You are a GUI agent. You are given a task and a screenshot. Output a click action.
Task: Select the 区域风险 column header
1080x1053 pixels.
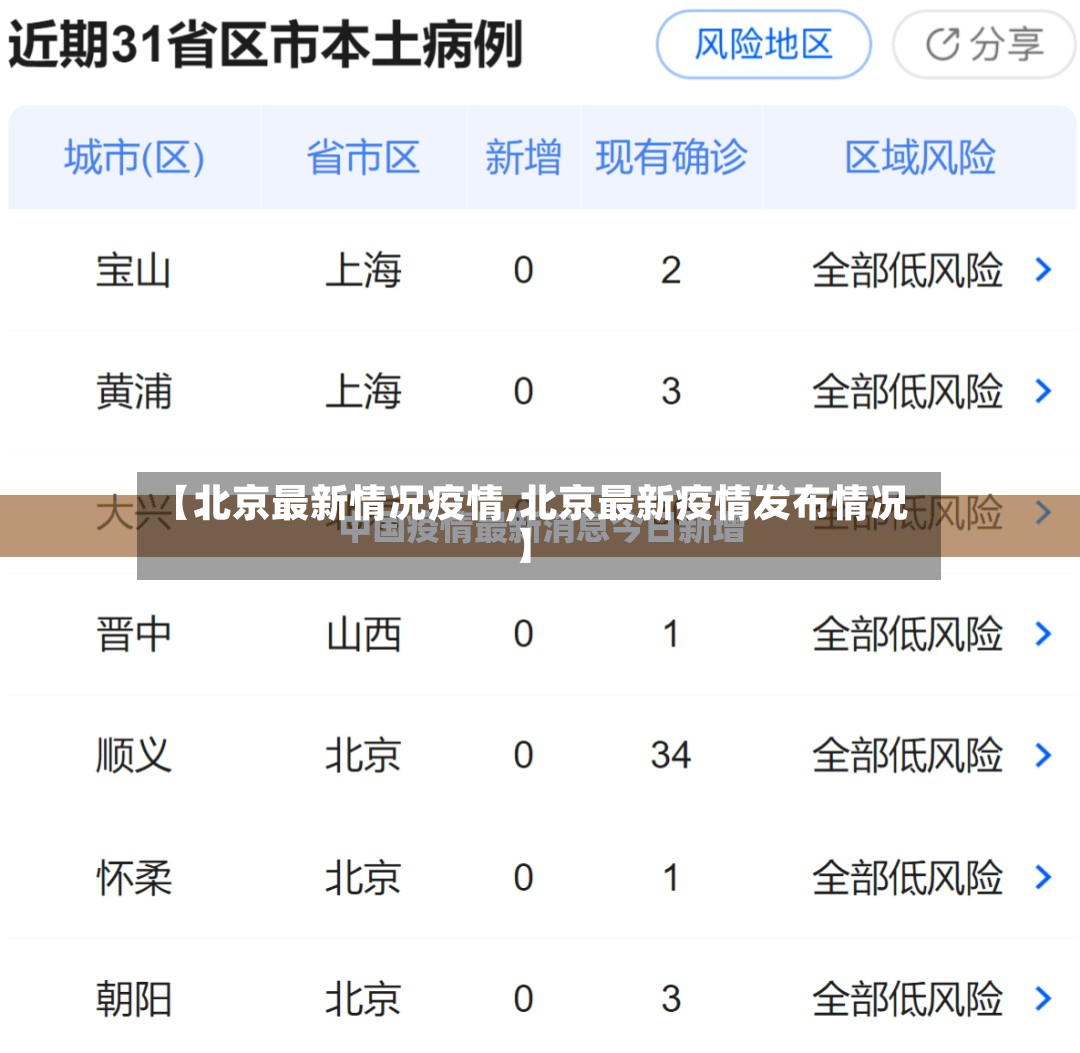(x=920, y=157)
